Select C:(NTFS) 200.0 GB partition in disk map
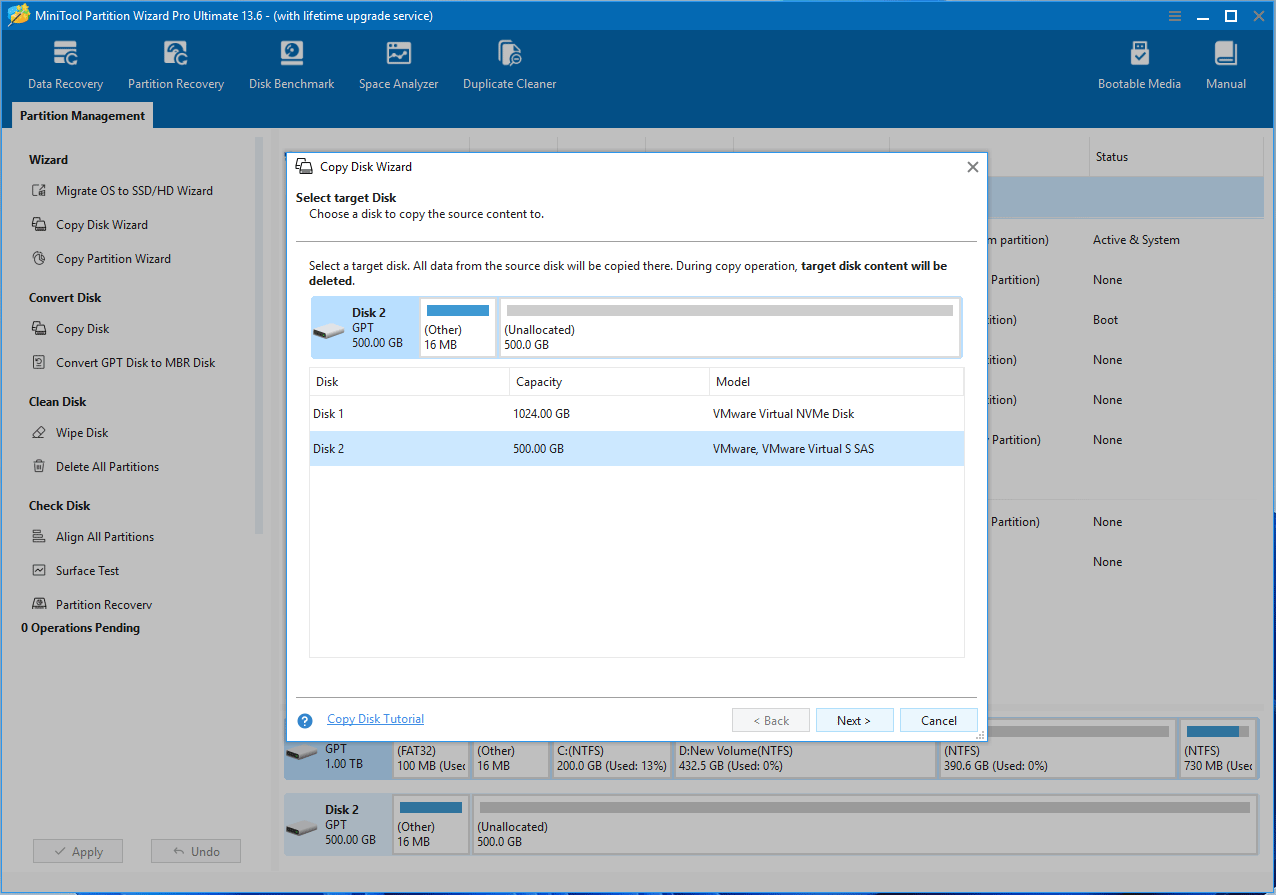The image size is (1276, 895). coord(611,758)
